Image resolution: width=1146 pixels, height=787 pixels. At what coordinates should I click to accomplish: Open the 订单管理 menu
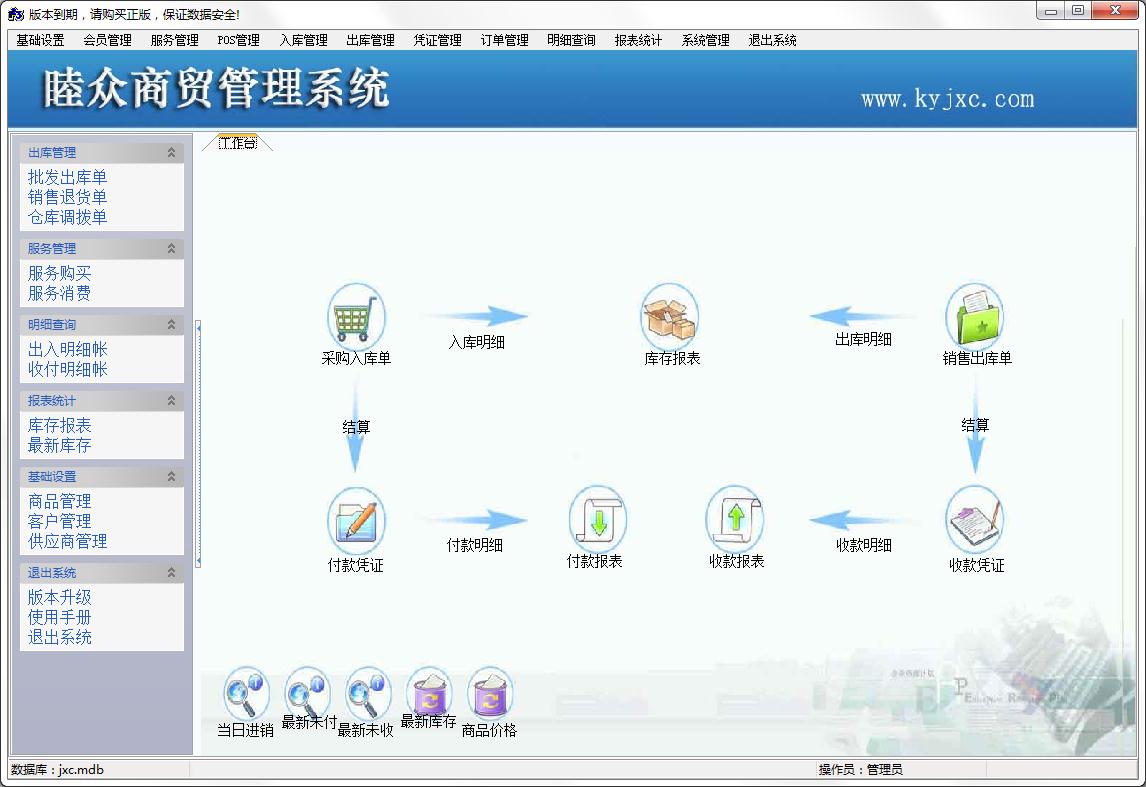504,40
